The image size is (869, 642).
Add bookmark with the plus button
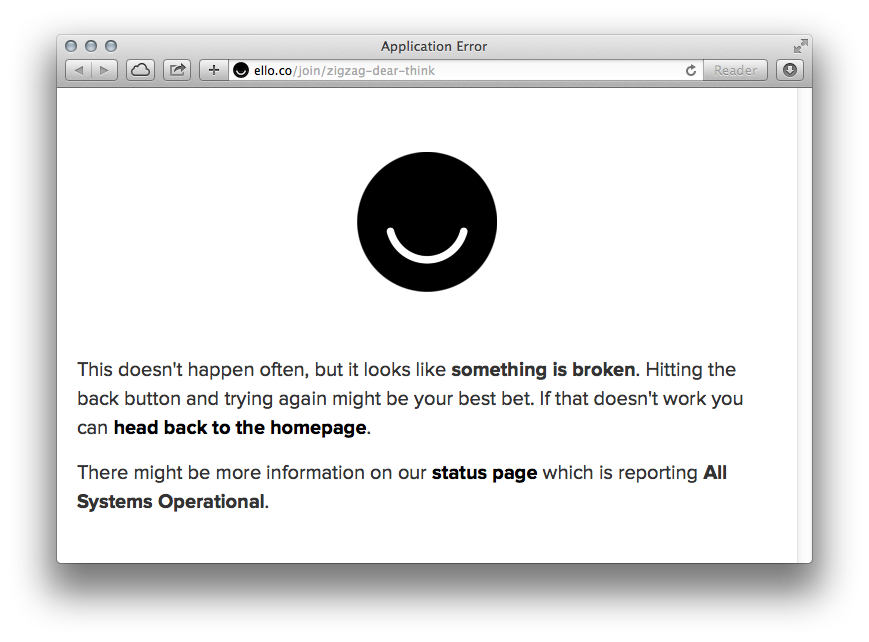tap(214, 70)
